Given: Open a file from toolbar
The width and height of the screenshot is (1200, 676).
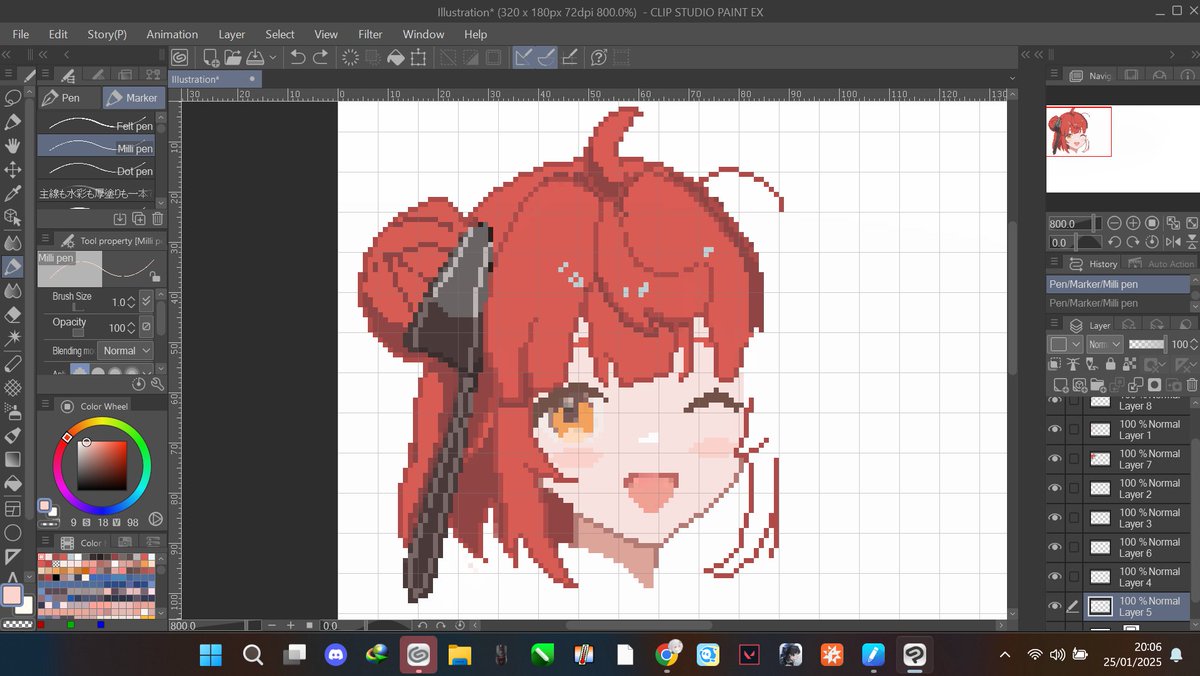Looking at the screenshot, I should click(x=232, y=58).
